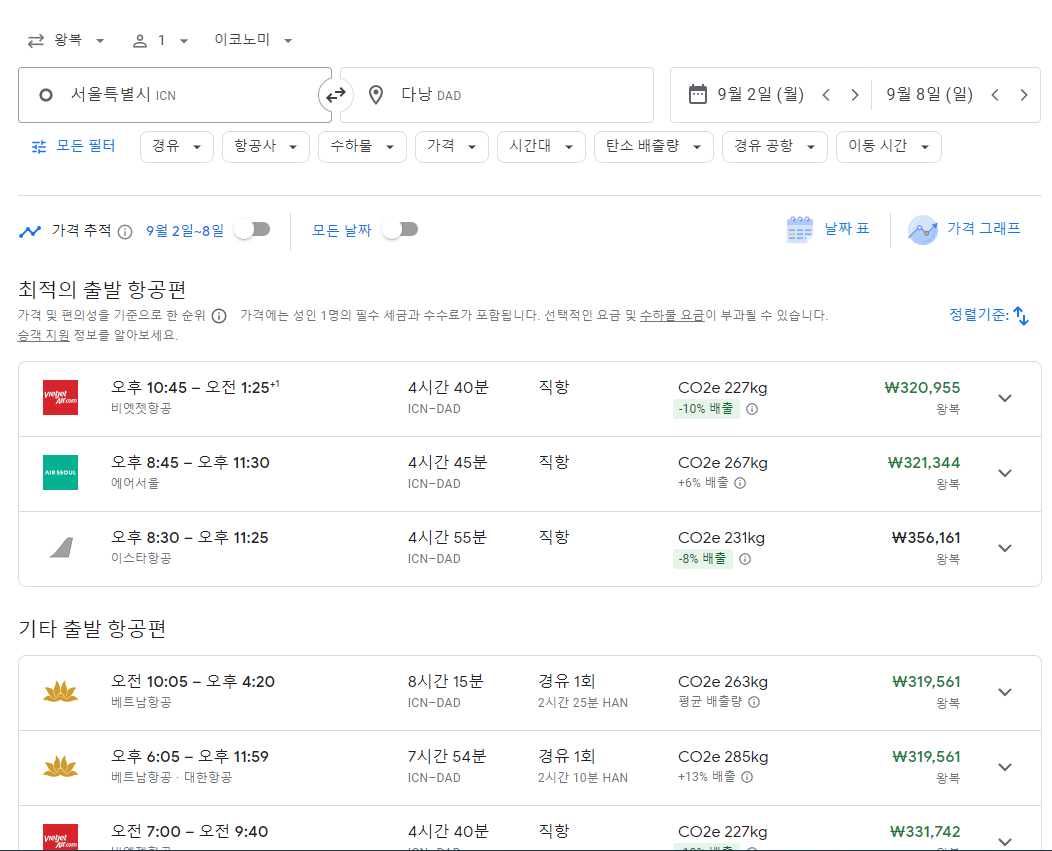Advance departure date with the next arrow
This screenshot has height=851, width=1052.
tap(855, 94)
